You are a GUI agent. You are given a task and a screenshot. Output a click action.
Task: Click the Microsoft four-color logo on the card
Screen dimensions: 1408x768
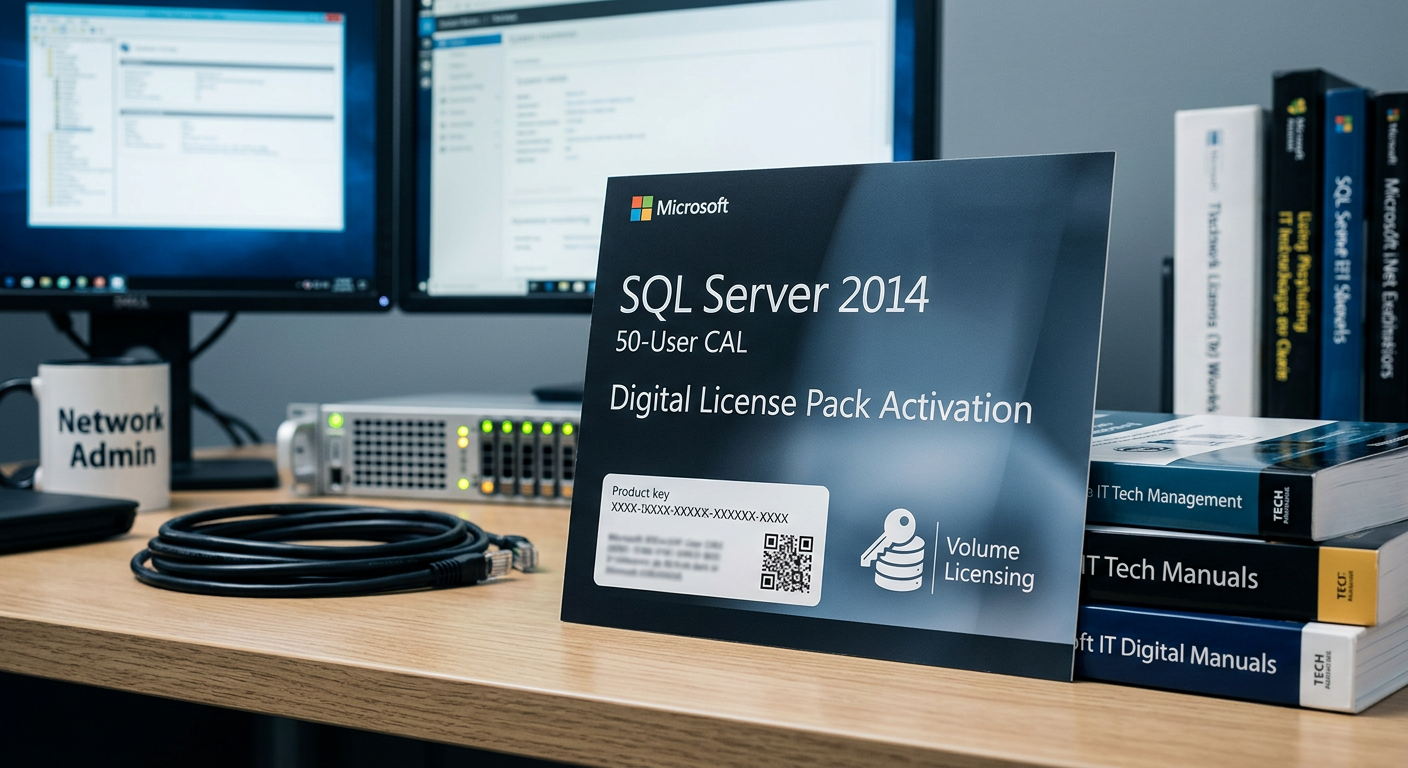point(641,208)
